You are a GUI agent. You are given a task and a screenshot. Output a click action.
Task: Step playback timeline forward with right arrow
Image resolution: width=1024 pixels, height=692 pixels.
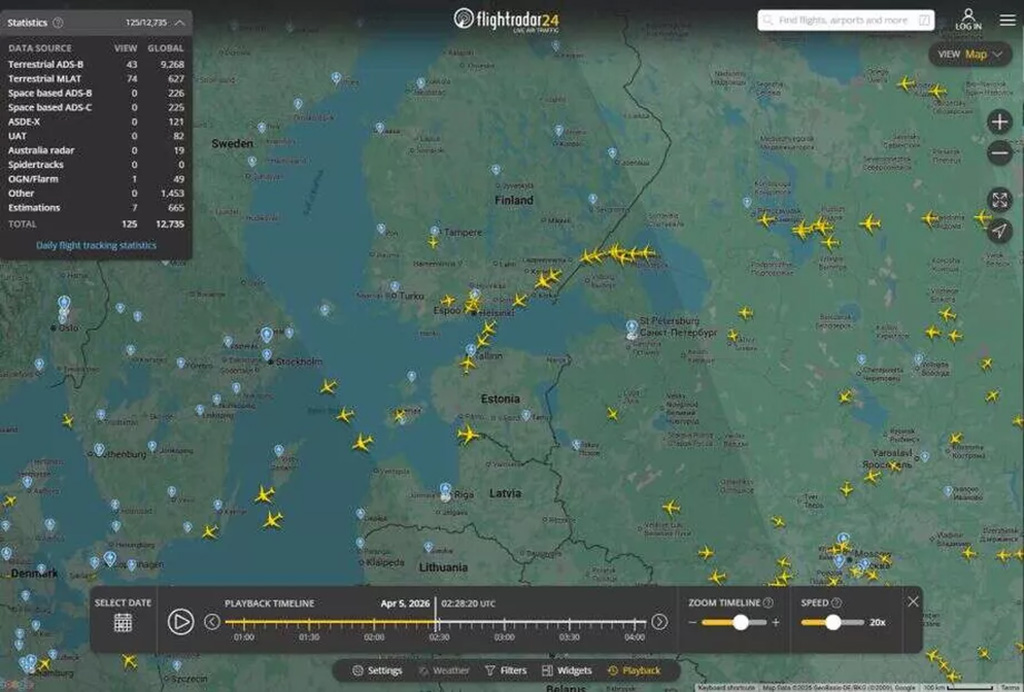(x=659, y=622)
